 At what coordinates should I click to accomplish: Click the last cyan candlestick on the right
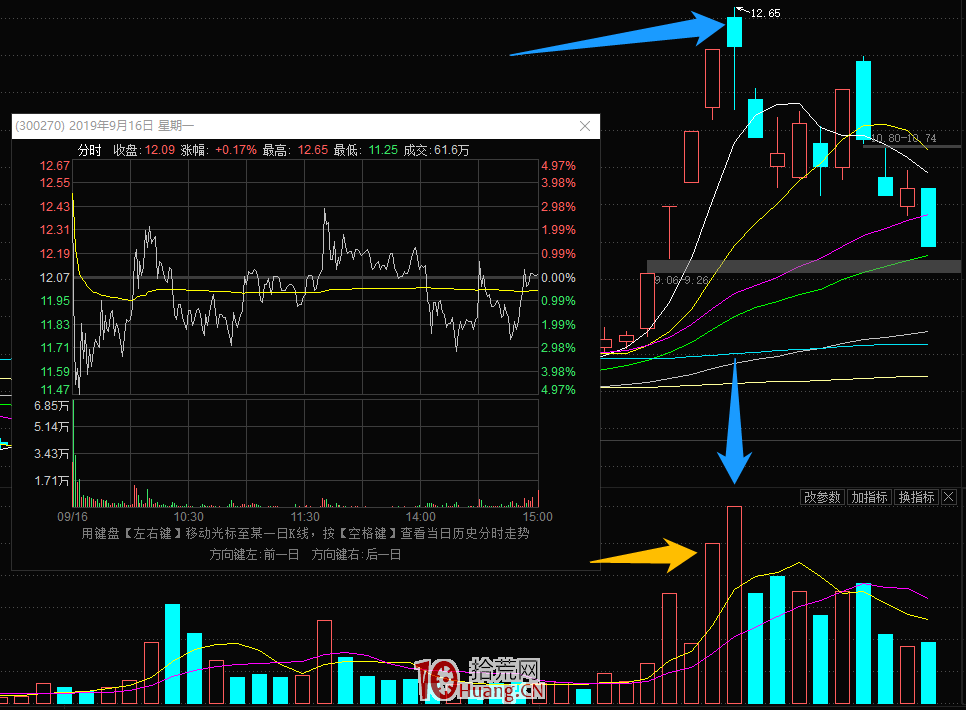[x=928, y=218]
